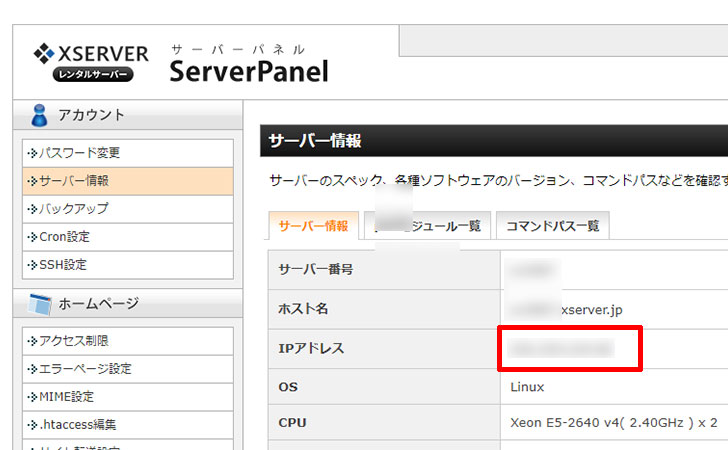Click the ホームページ section icon

pyautogui.click(x=39, y=304)
